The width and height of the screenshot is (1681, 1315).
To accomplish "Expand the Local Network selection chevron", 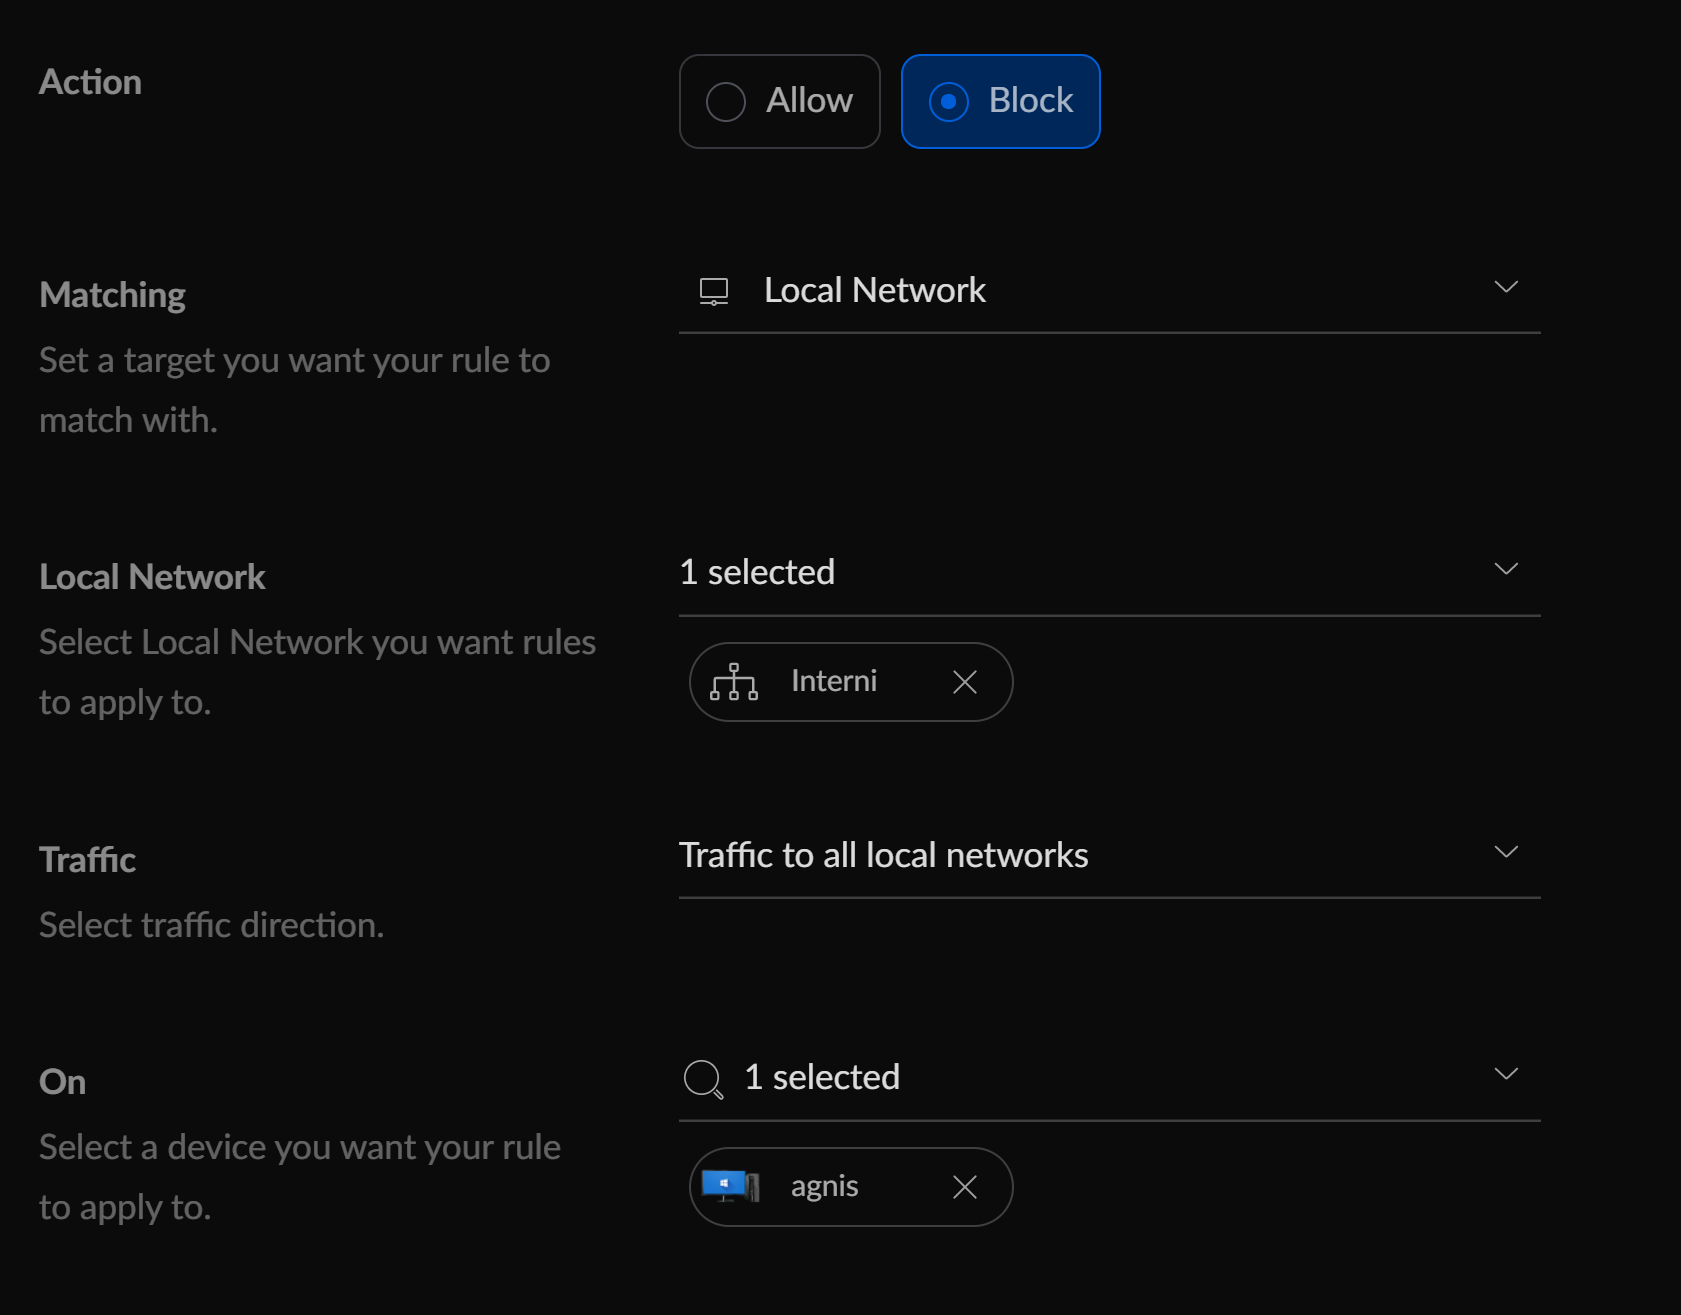I will (1506, 569).
